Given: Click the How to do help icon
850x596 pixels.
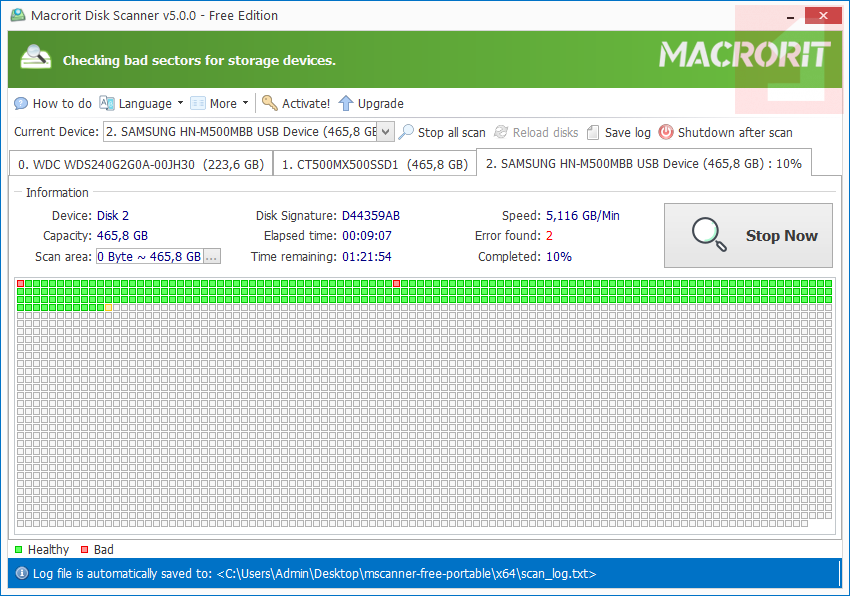Looking at the screenshot, I should pyautogui.click(x=21, y=103).
